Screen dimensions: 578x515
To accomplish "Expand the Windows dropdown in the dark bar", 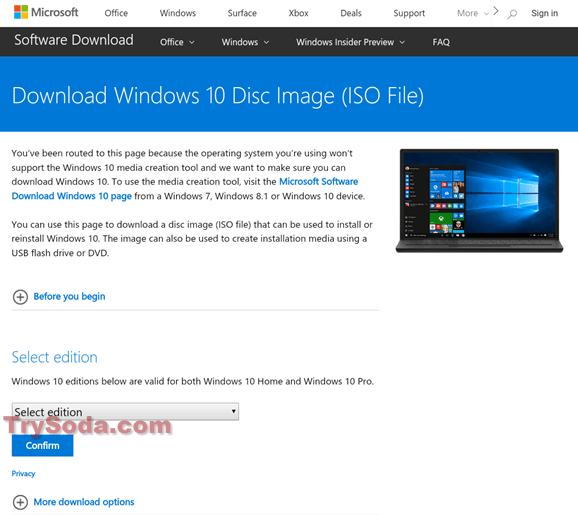I will [245, 42].
